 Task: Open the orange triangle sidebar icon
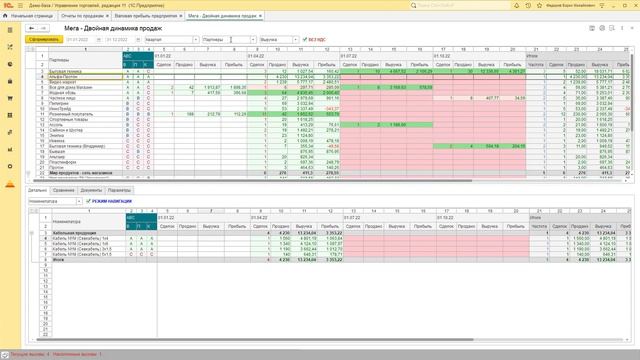click(x=10, y=184)
